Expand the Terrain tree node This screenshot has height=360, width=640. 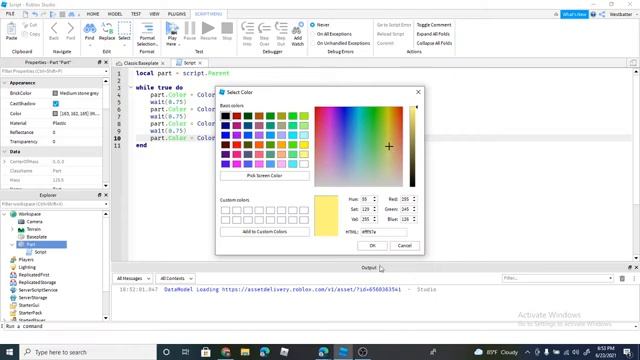[x=12, y=229]
